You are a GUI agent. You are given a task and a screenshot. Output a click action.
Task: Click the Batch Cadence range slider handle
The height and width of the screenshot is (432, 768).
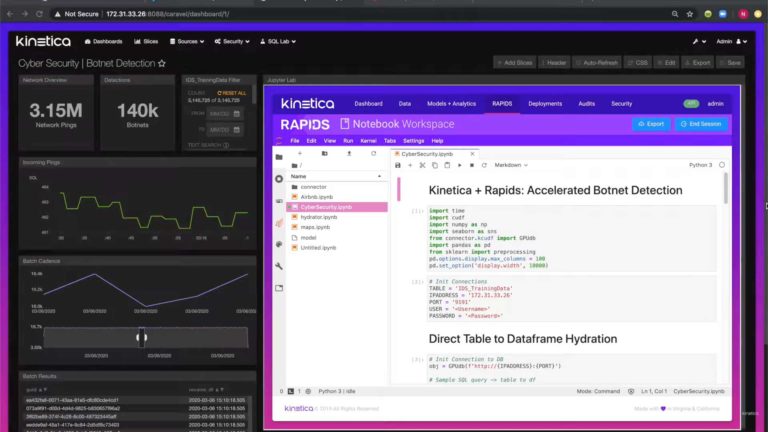click(x=141, y=338)
